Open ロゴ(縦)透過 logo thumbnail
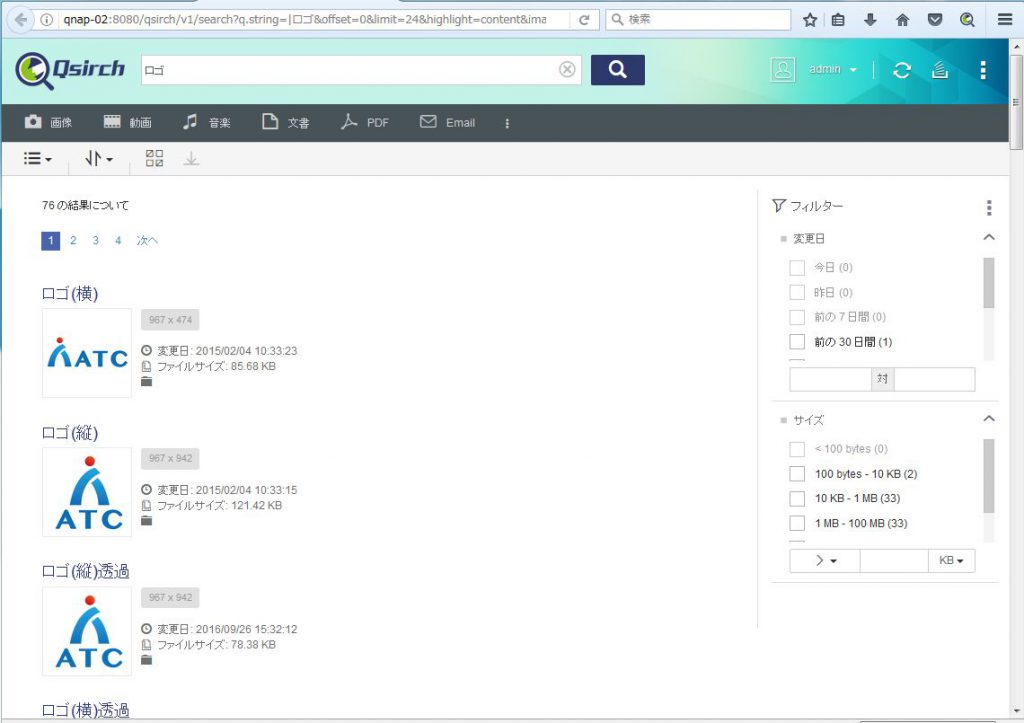Viewport: 1024px width, 723px height. tap(87, 631)
